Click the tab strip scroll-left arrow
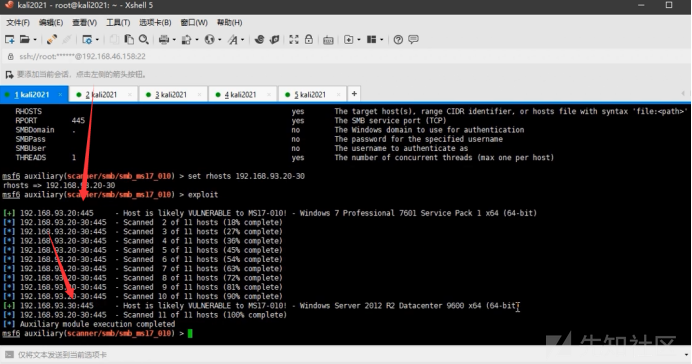The width and height of the screenshot is (692, 364). coord(683,94)
